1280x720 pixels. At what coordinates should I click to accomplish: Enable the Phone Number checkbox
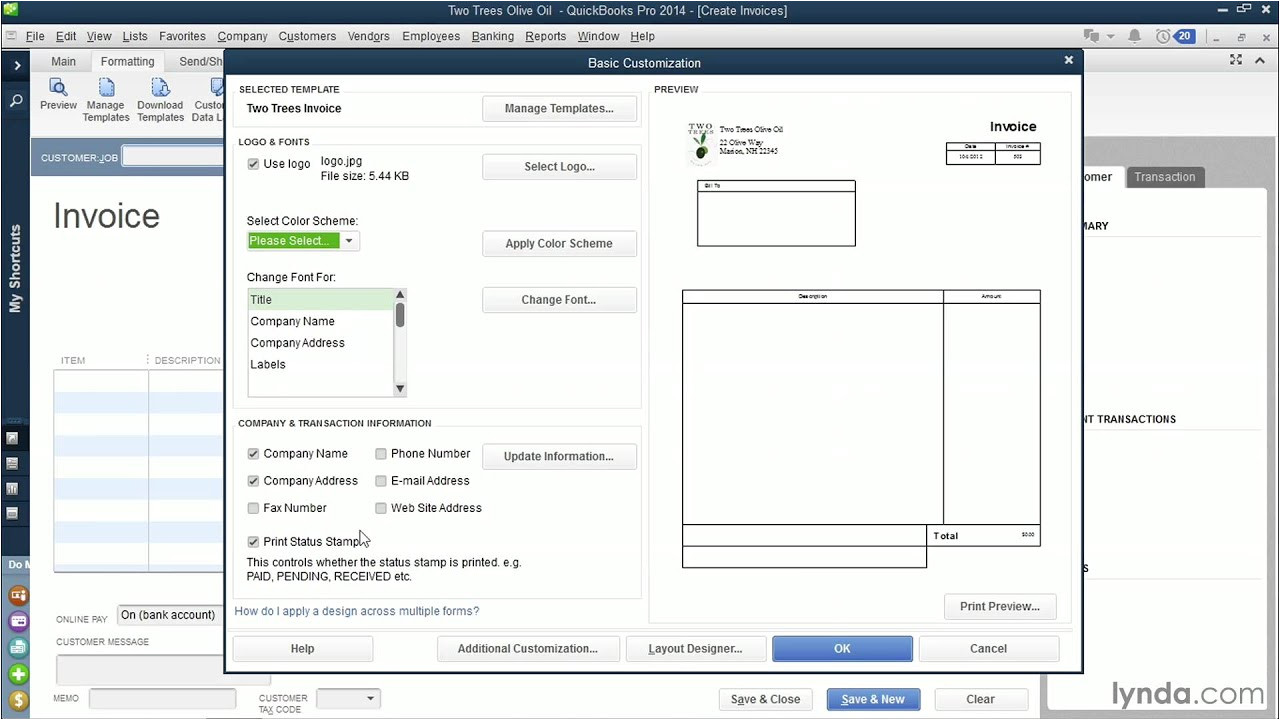[381, 454]
